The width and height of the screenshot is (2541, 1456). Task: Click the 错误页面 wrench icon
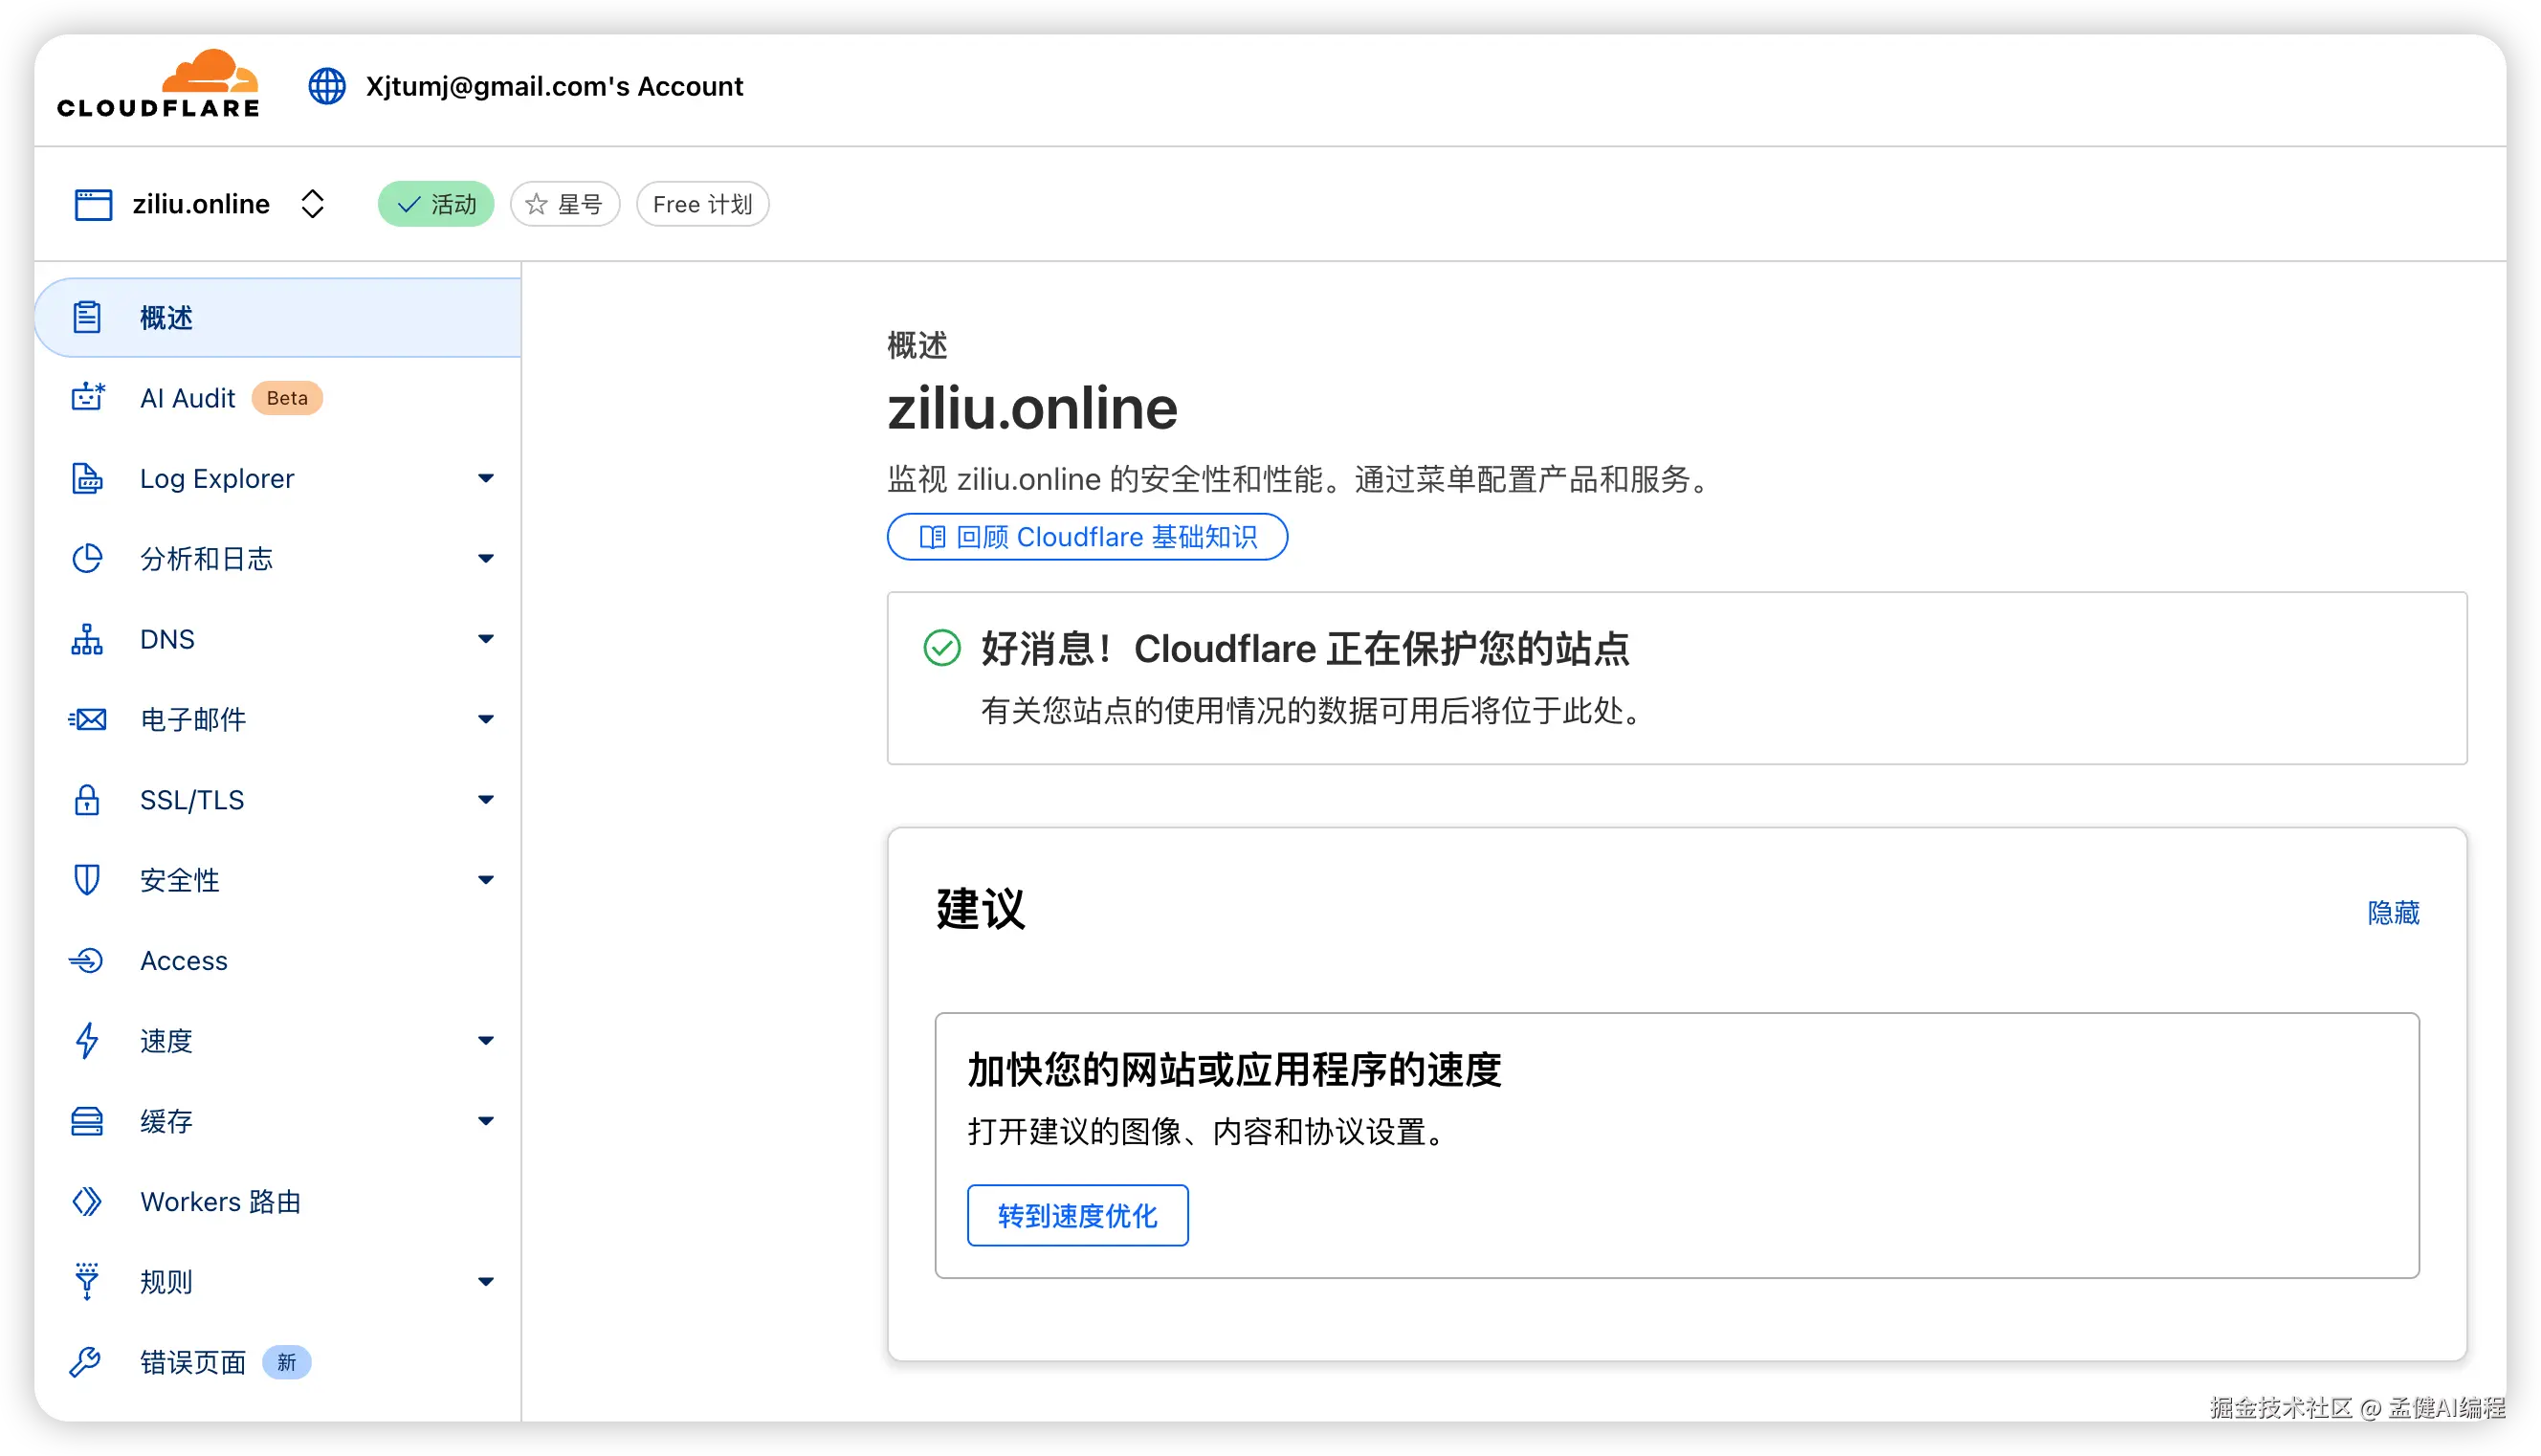click(86, 1362)
